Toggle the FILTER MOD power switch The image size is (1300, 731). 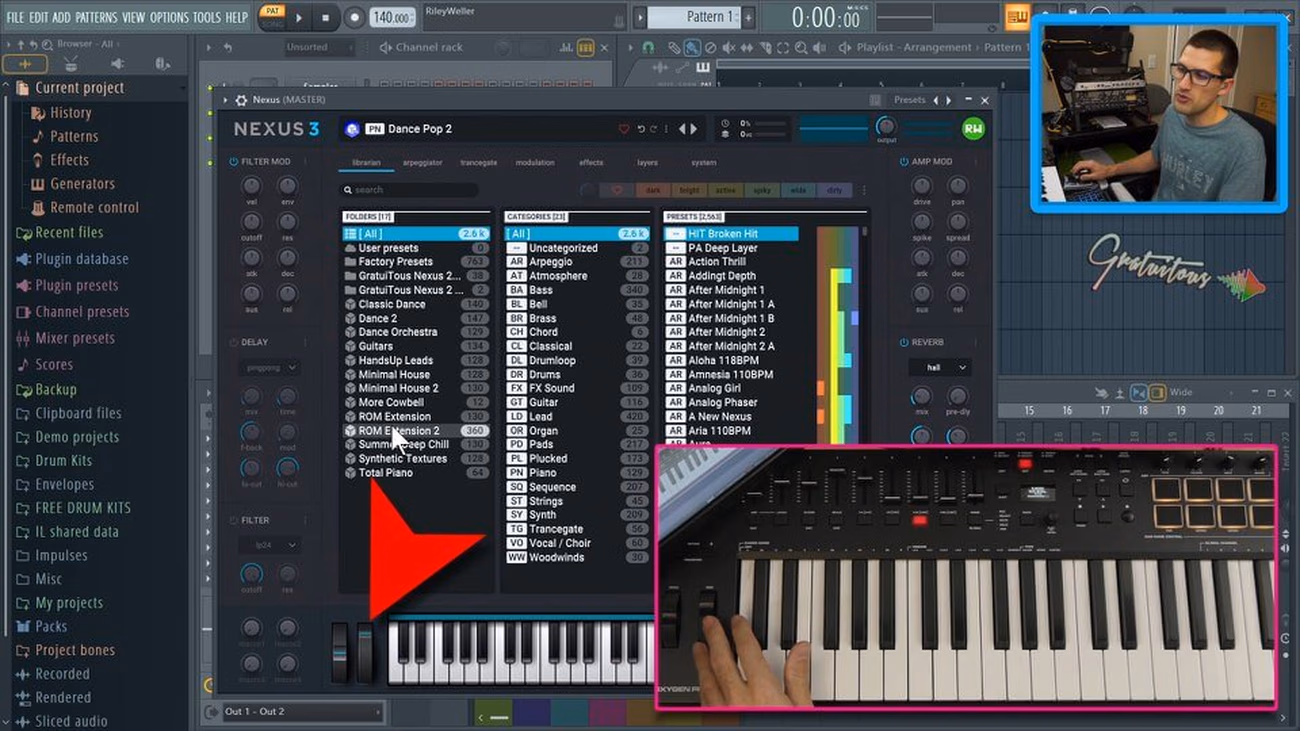click(x=233, y=161)
